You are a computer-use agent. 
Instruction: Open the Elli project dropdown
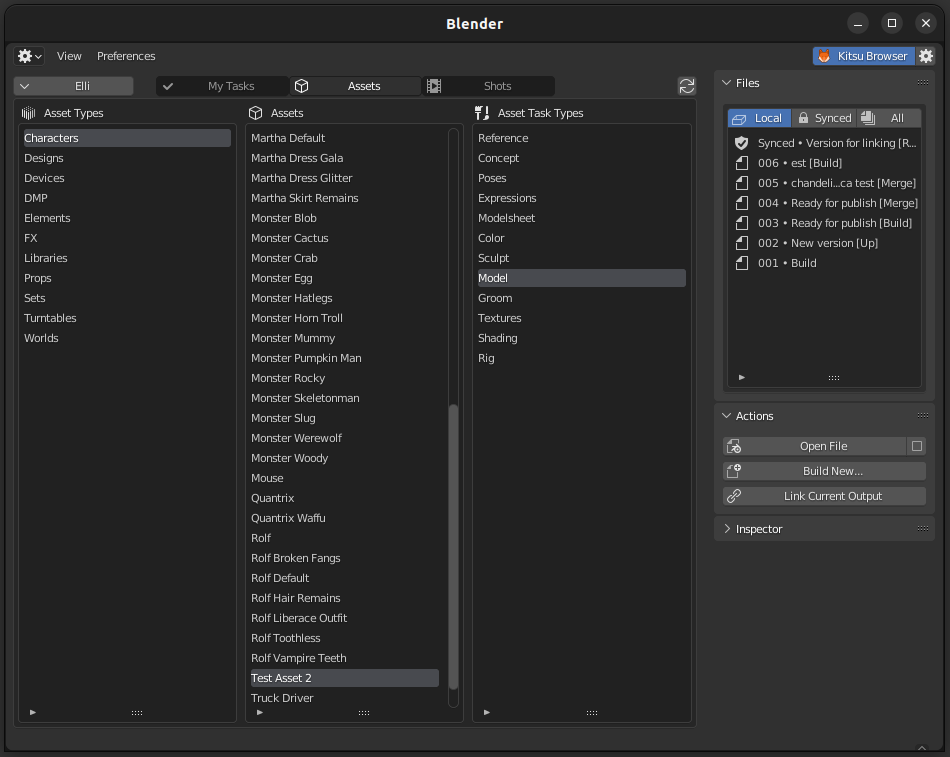(x=73, y=86)
